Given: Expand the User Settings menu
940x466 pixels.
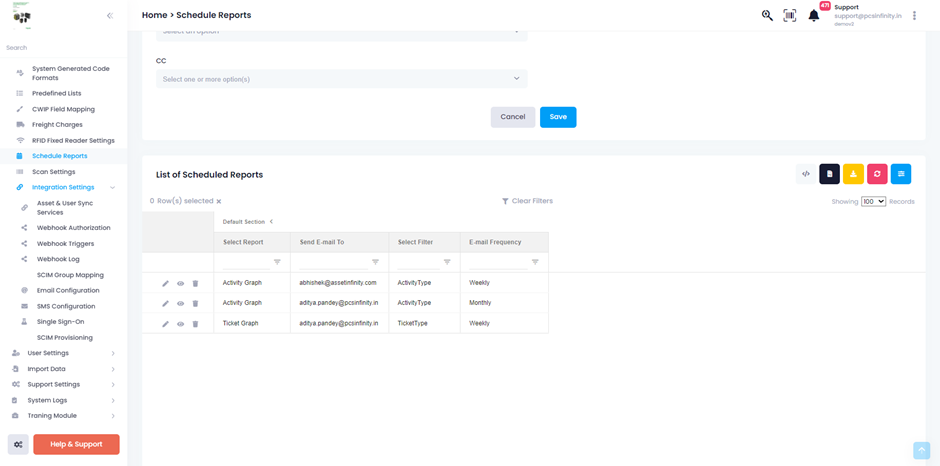Looking at the screenshot, I should click(x=64, y=353).
